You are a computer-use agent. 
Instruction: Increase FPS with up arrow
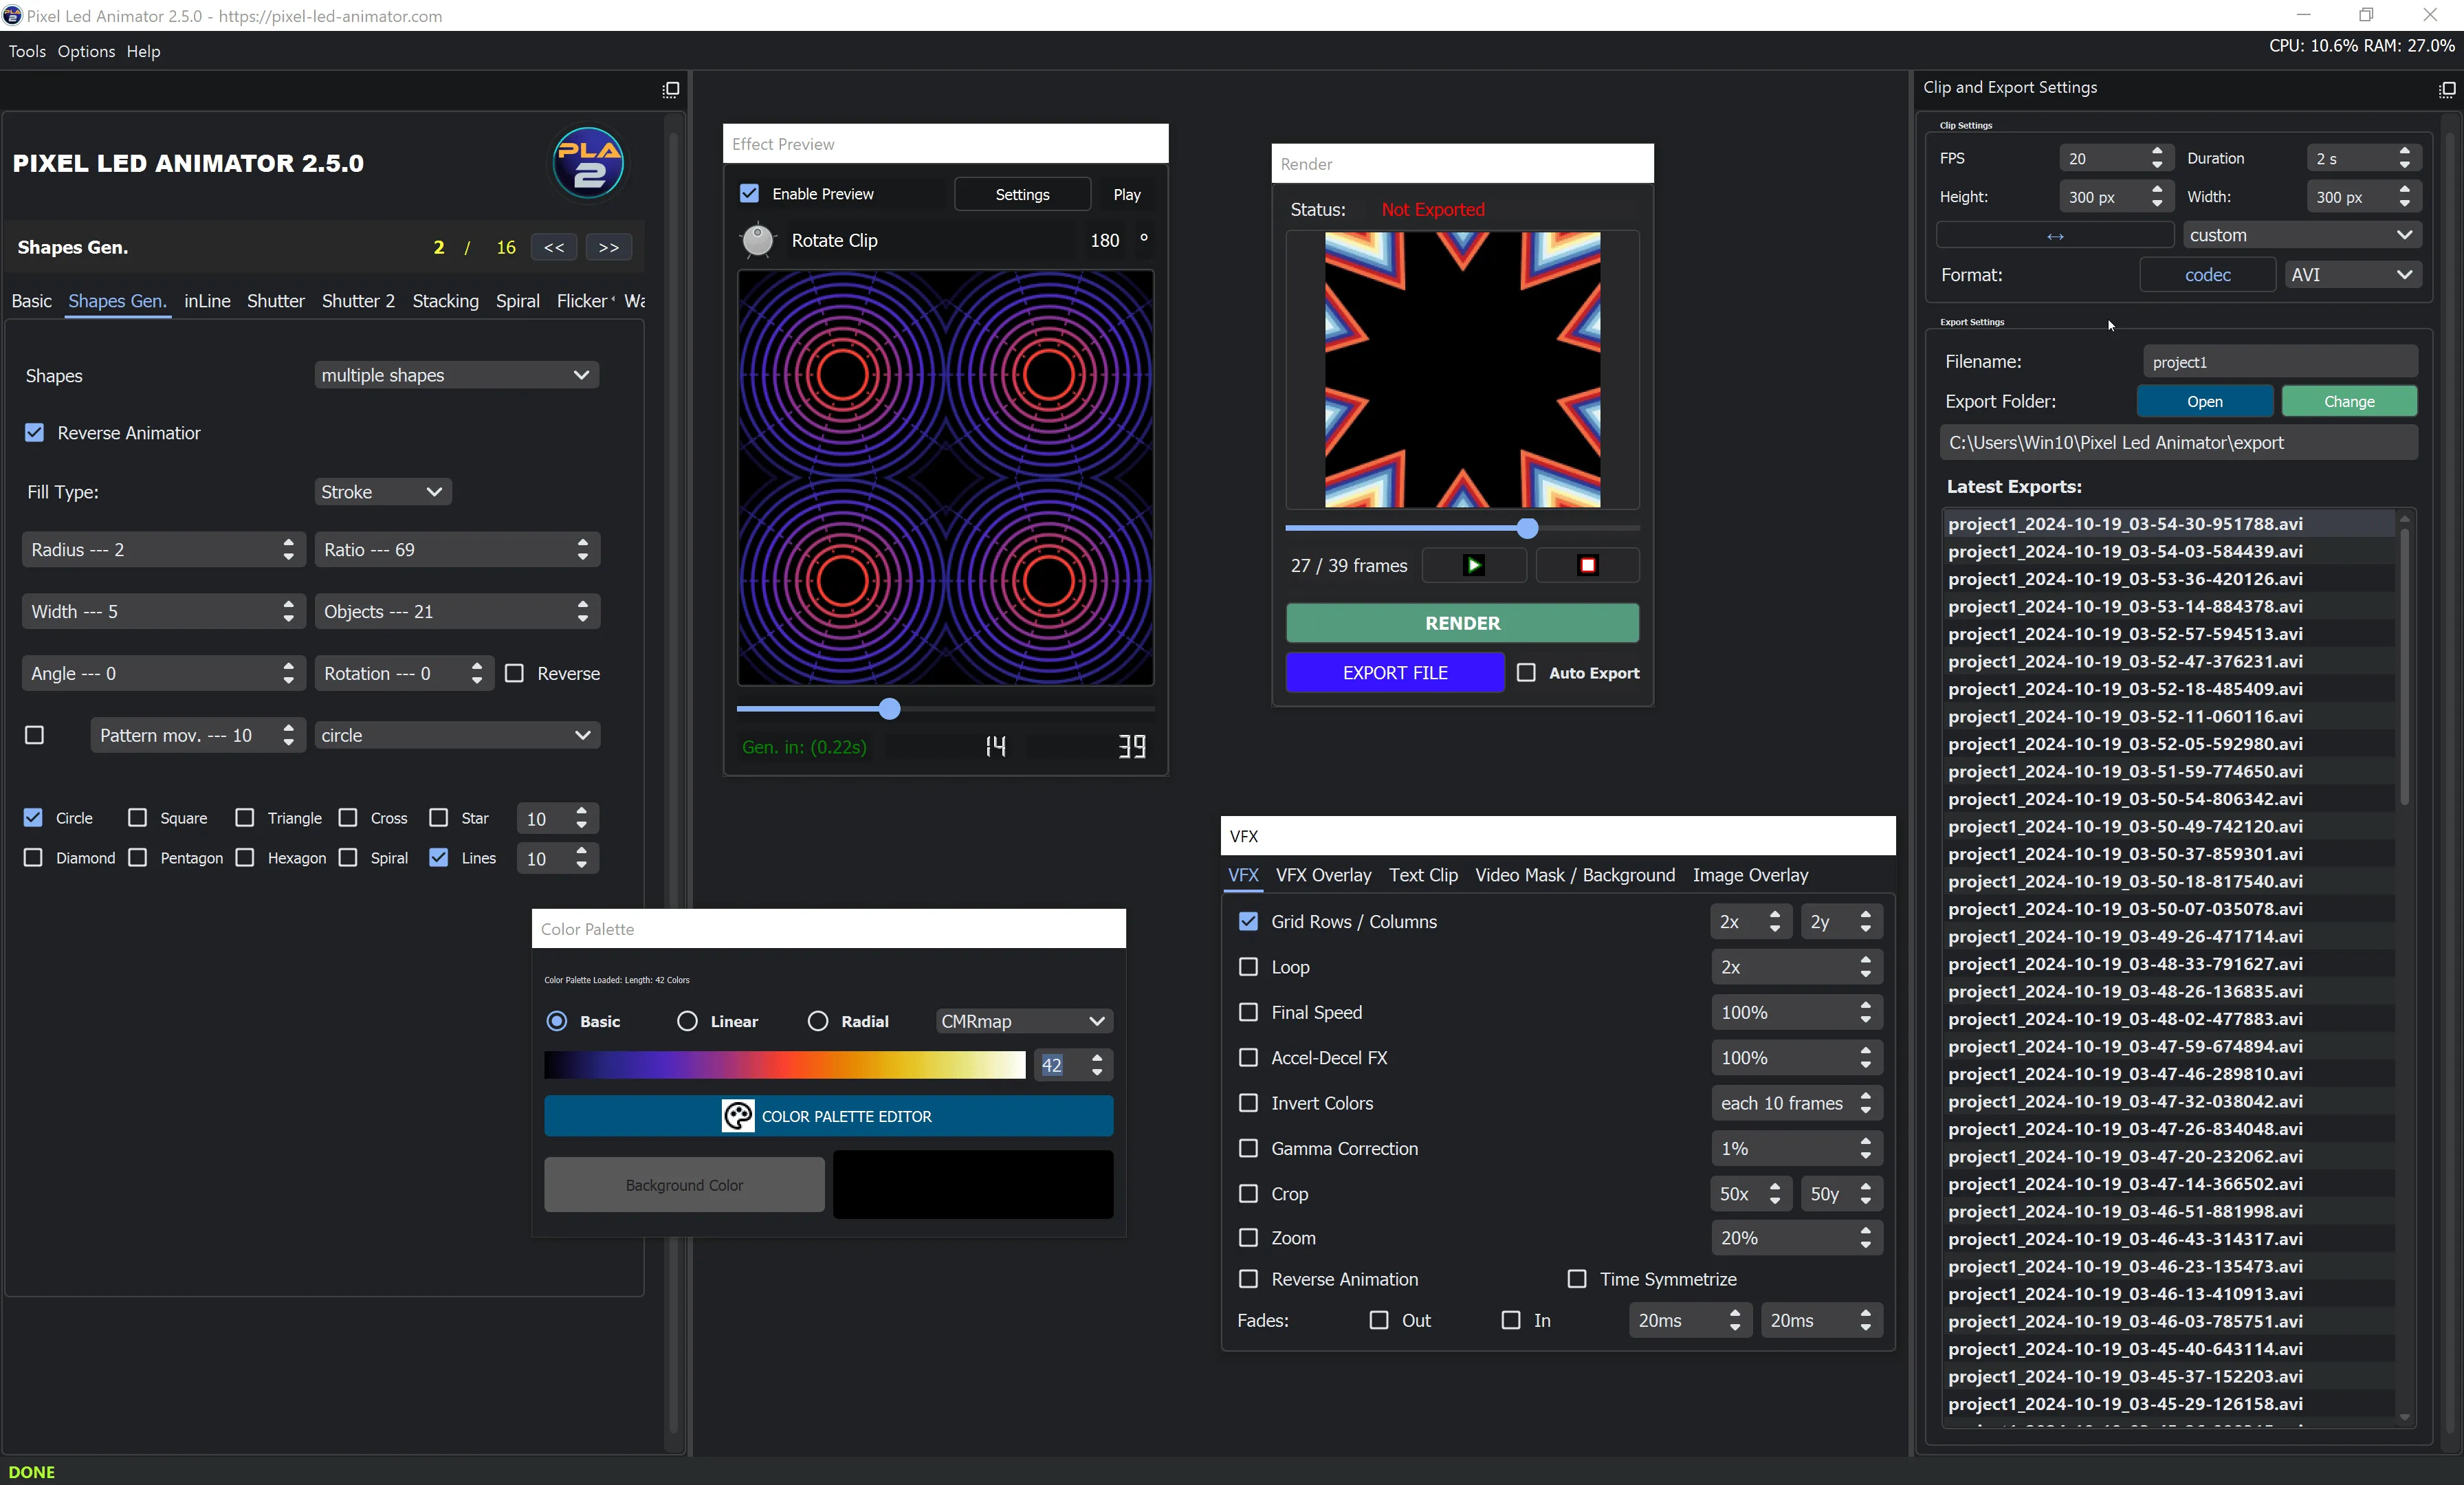point(2157,151)
